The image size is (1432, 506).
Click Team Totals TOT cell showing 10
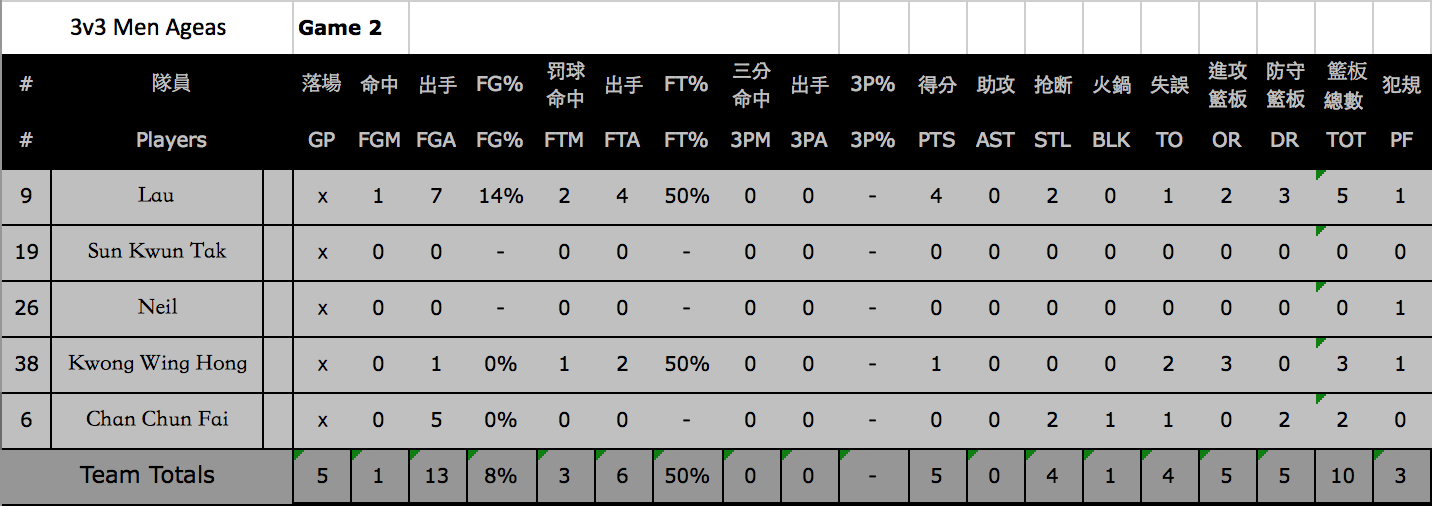[x=1343, y=476]
